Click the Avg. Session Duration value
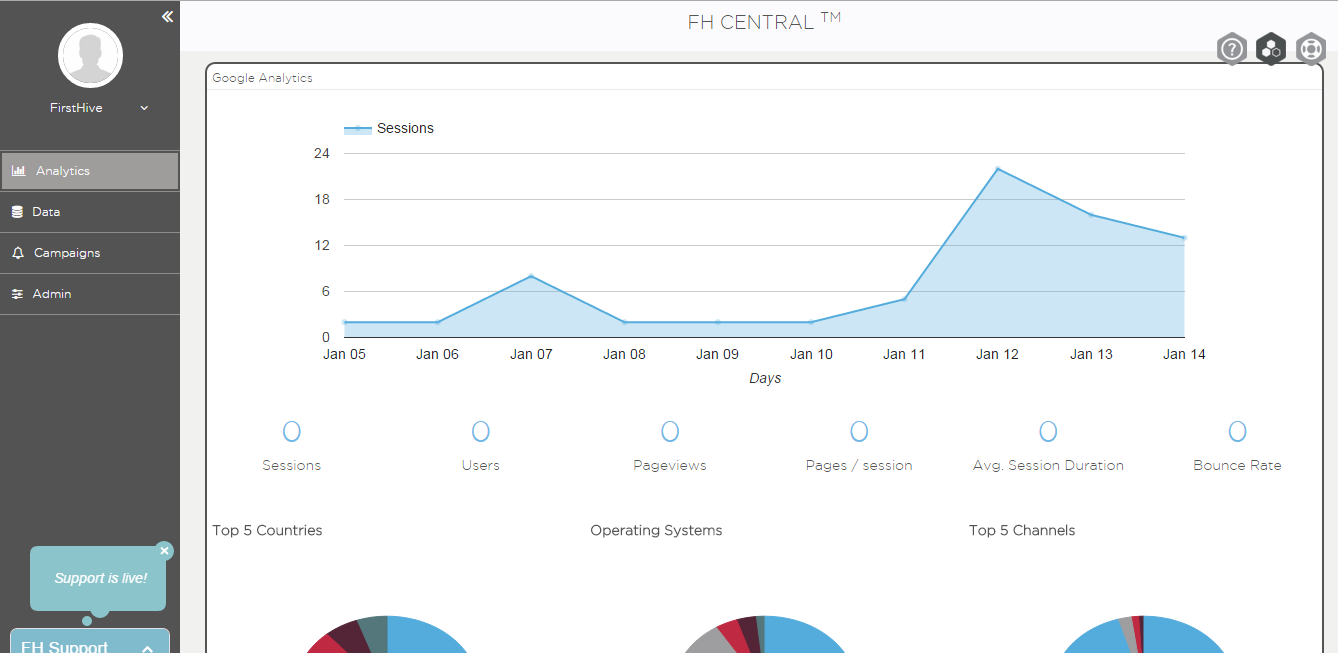This screenshot has height=653, width=1338. [x=1048, y=431]
